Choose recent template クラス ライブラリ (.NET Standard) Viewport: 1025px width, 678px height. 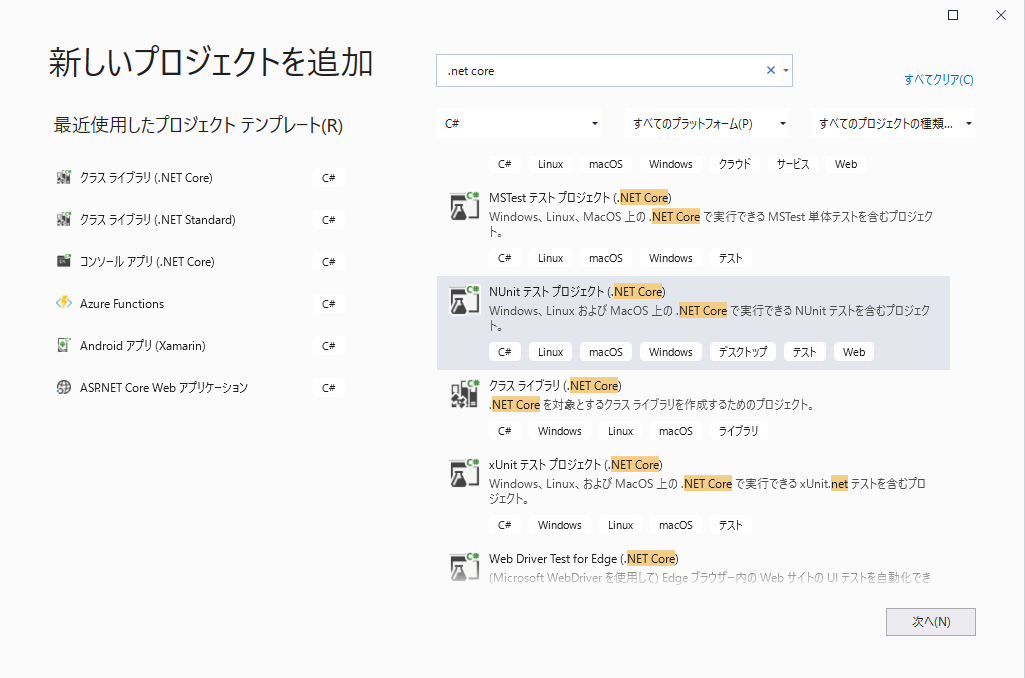pyautogui.click(x=199, y=220)
